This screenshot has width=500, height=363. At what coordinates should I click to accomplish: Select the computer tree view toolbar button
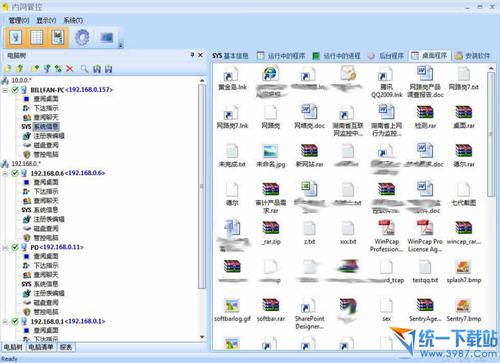[x=16, y=37]
